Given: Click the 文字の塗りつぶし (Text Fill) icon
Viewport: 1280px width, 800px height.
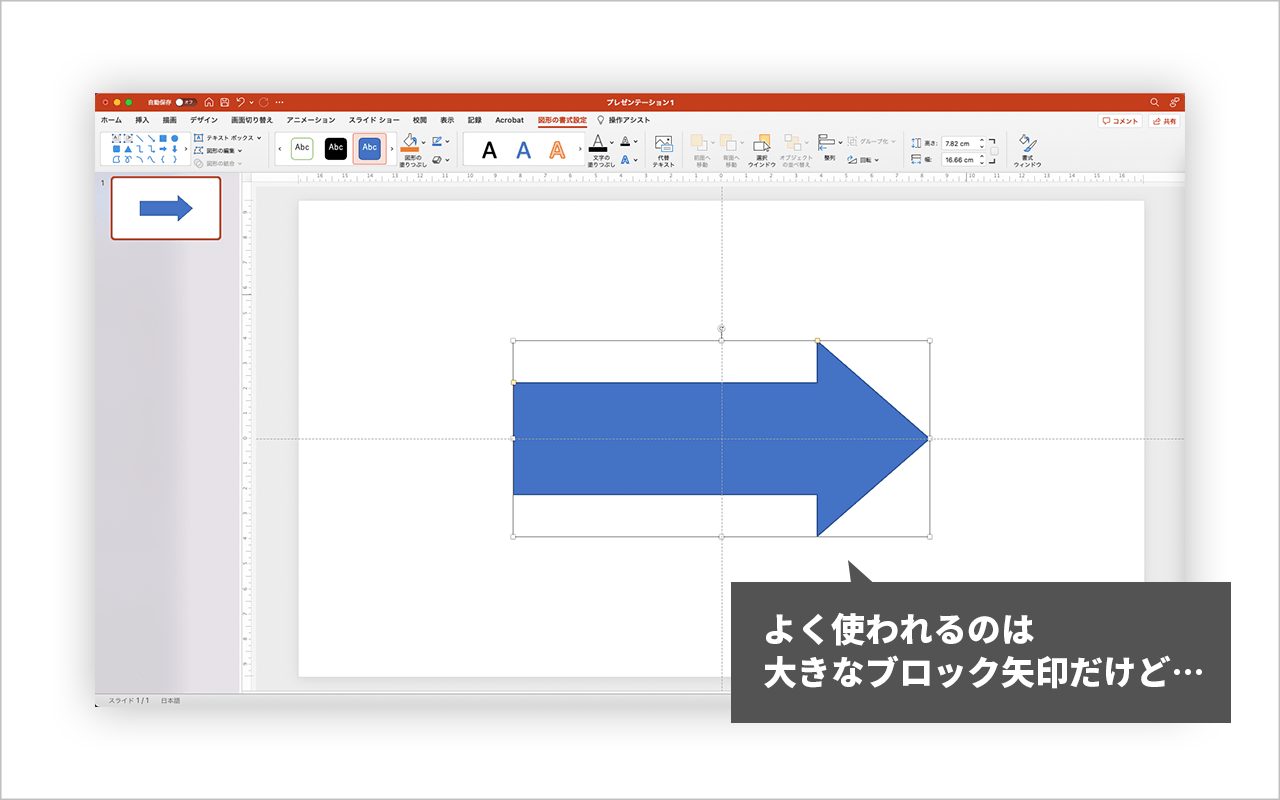Looking at the screenshot, I should click(x=599, y=144).
